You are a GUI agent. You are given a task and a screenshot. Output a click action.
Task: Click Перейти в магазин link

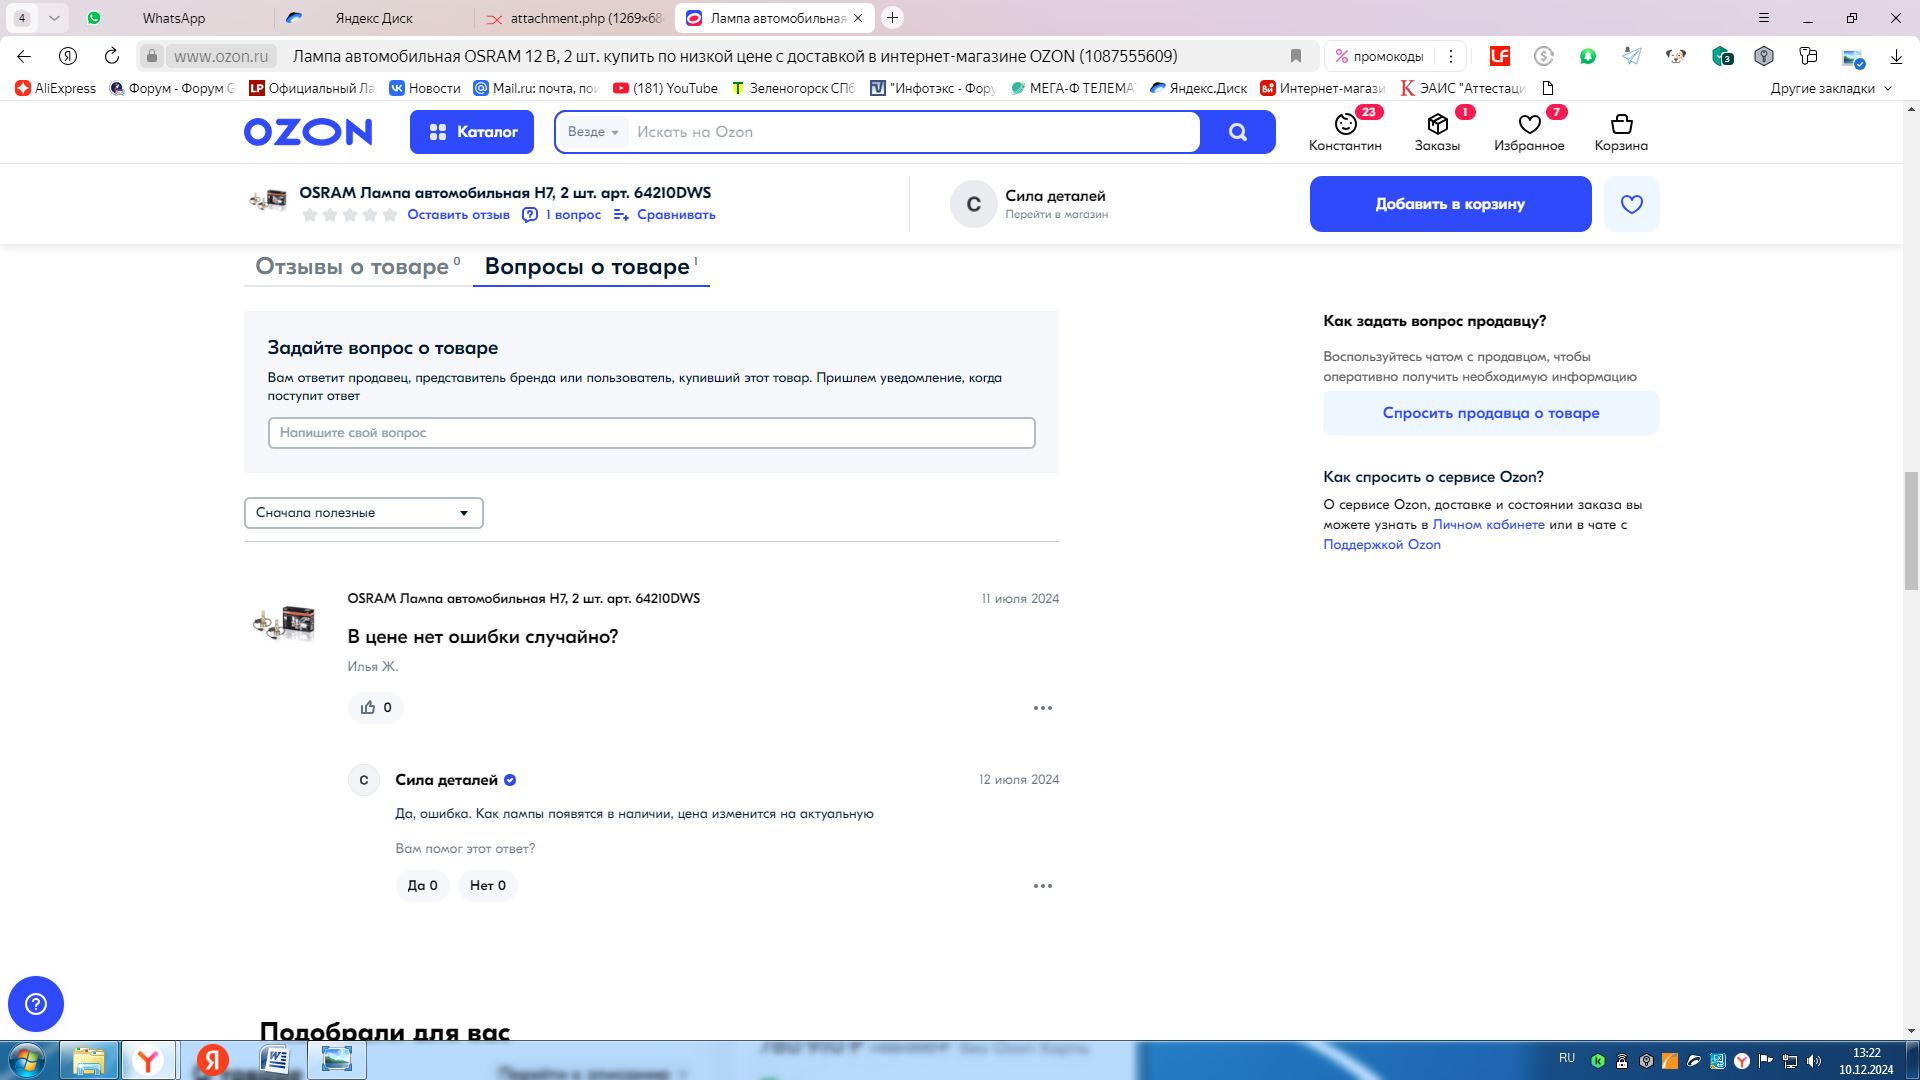(1056, 215)
